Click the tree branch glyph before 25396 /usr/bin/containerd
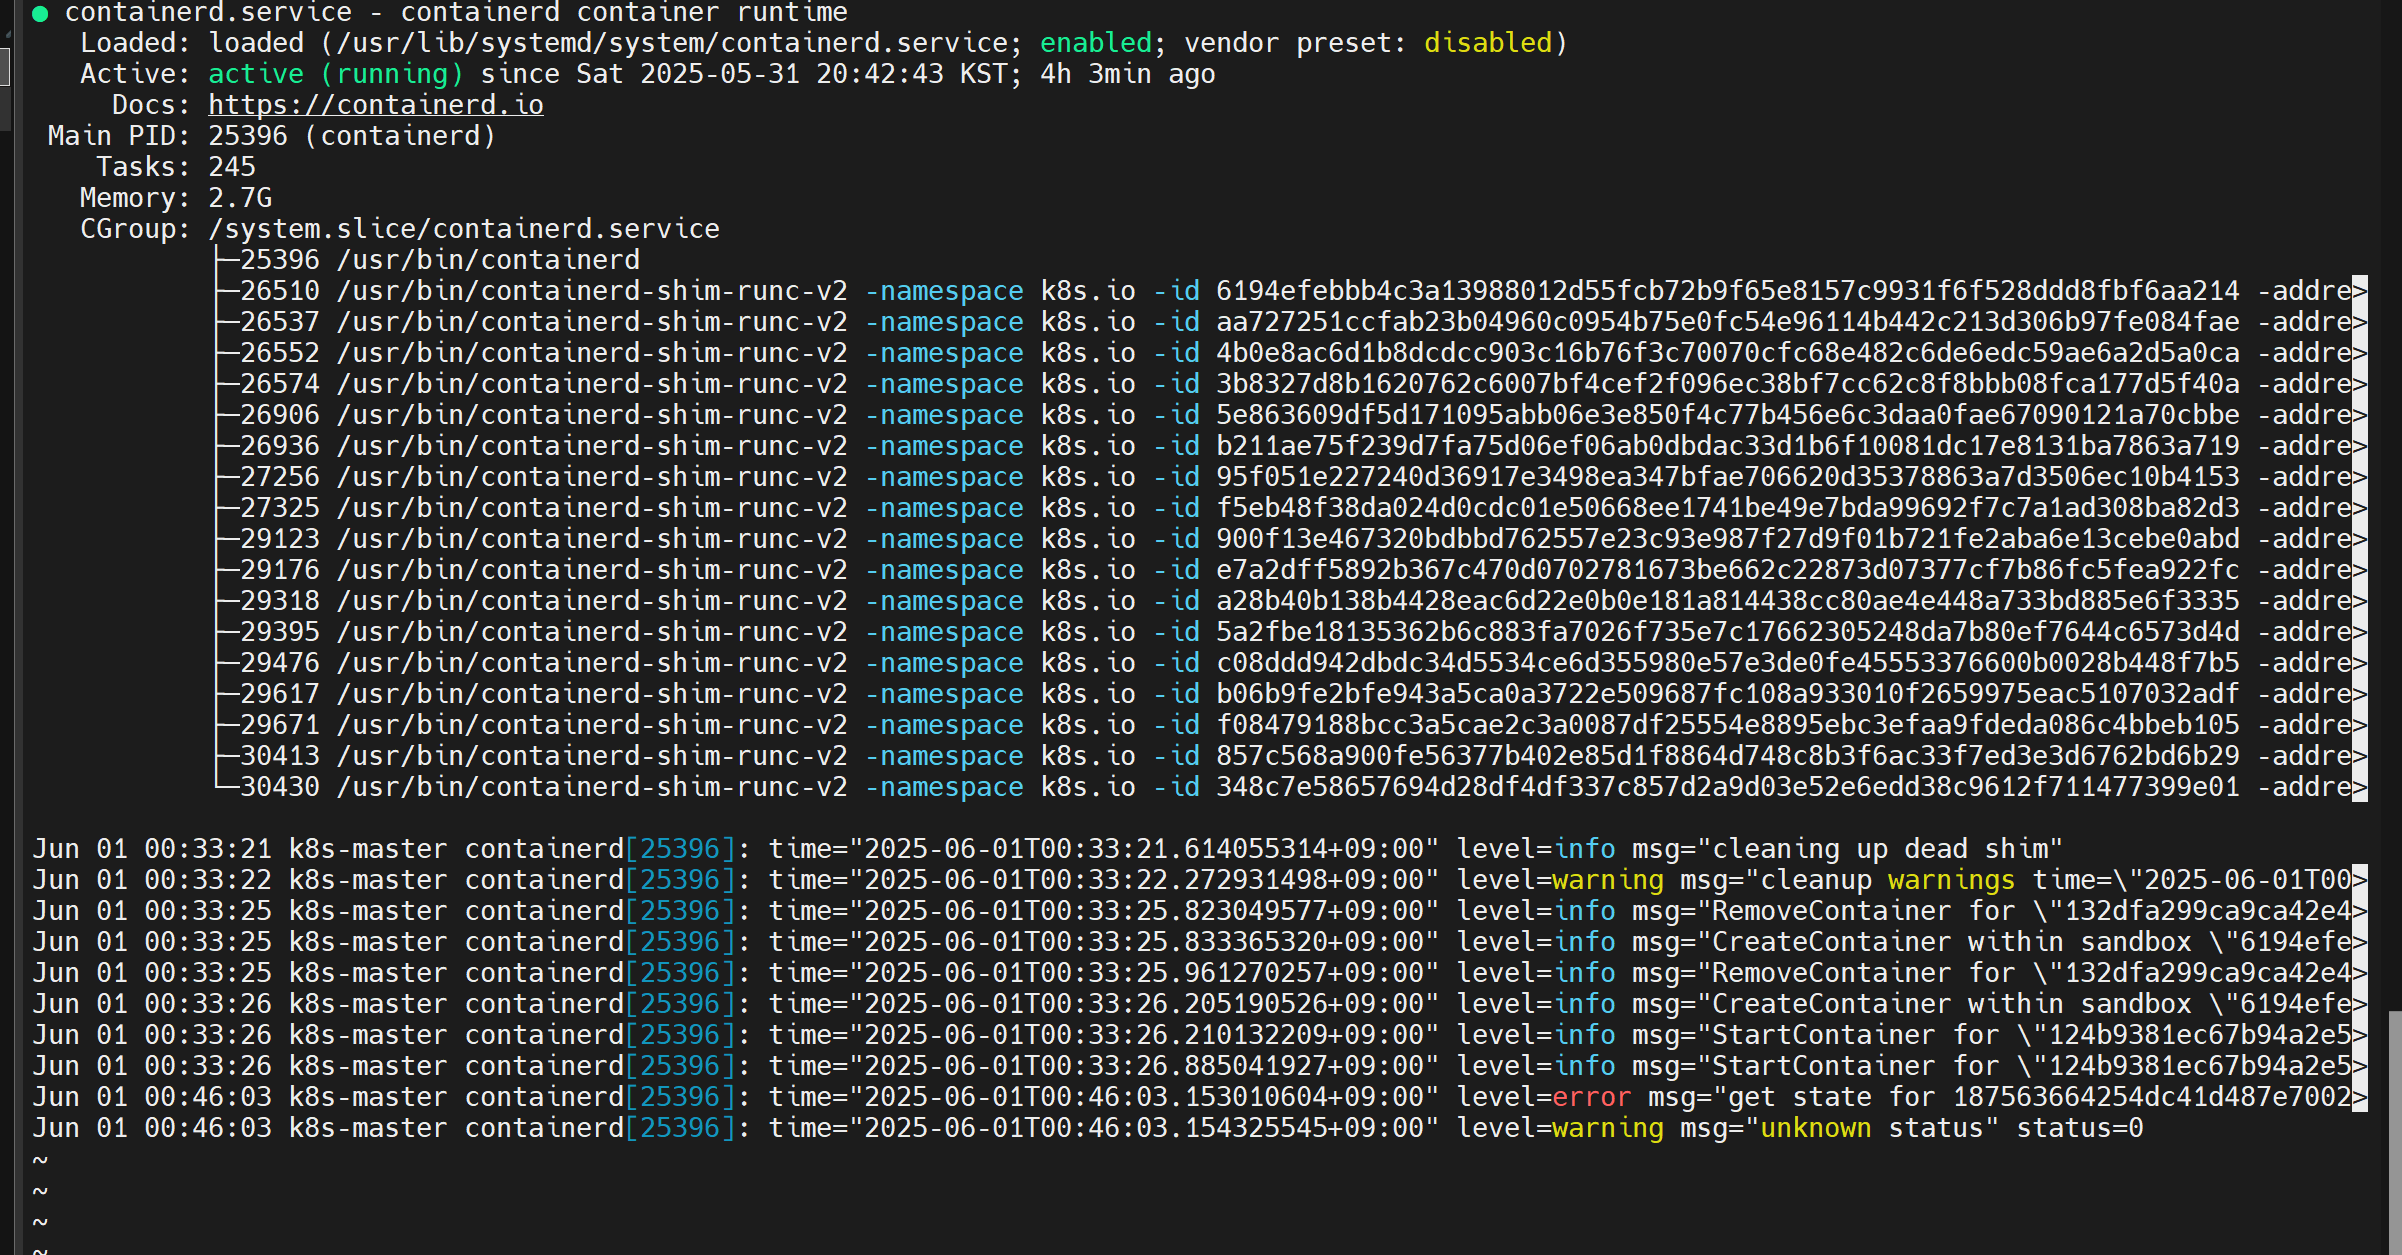 coord(226,260)
